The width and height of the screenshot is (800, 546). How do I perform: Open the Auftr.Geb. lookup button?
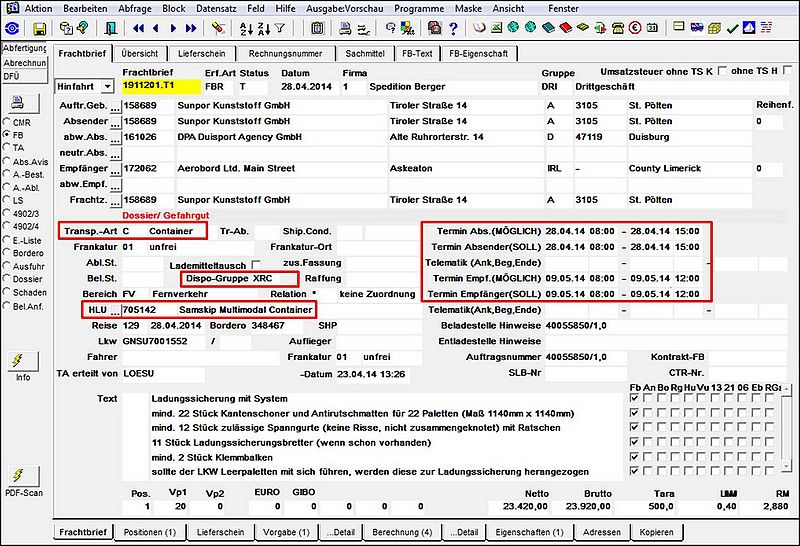pyautogui.click(x=116, y=107)
